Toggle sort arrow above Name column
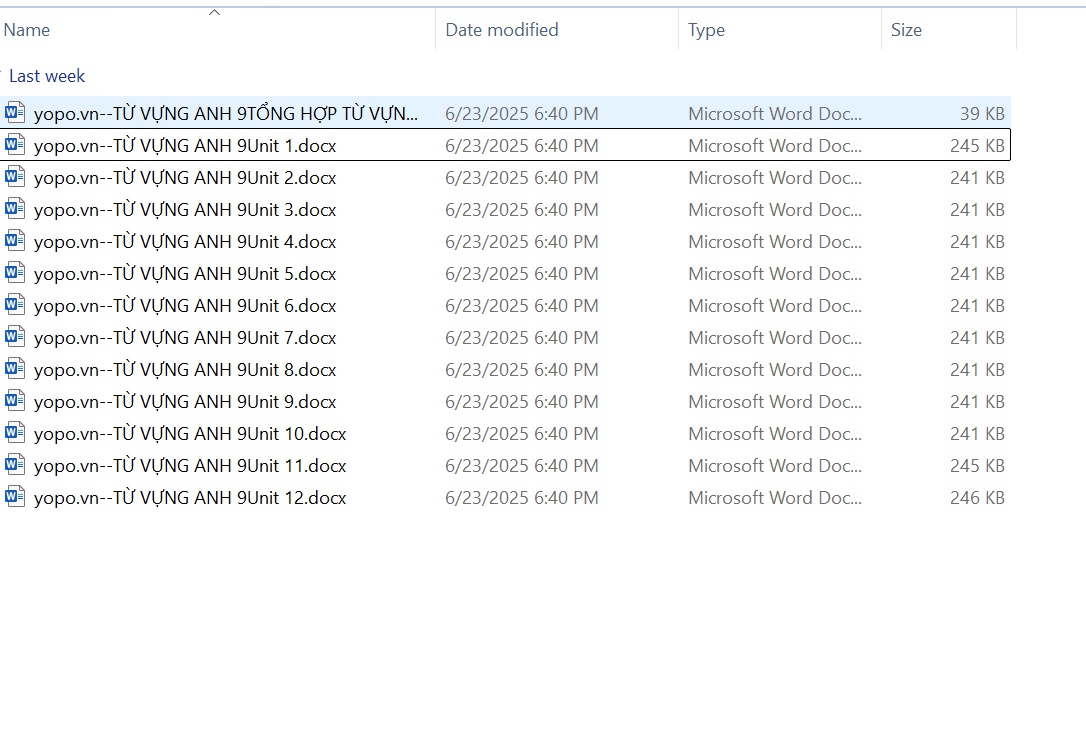1086x756 pixels. (215, 13)
